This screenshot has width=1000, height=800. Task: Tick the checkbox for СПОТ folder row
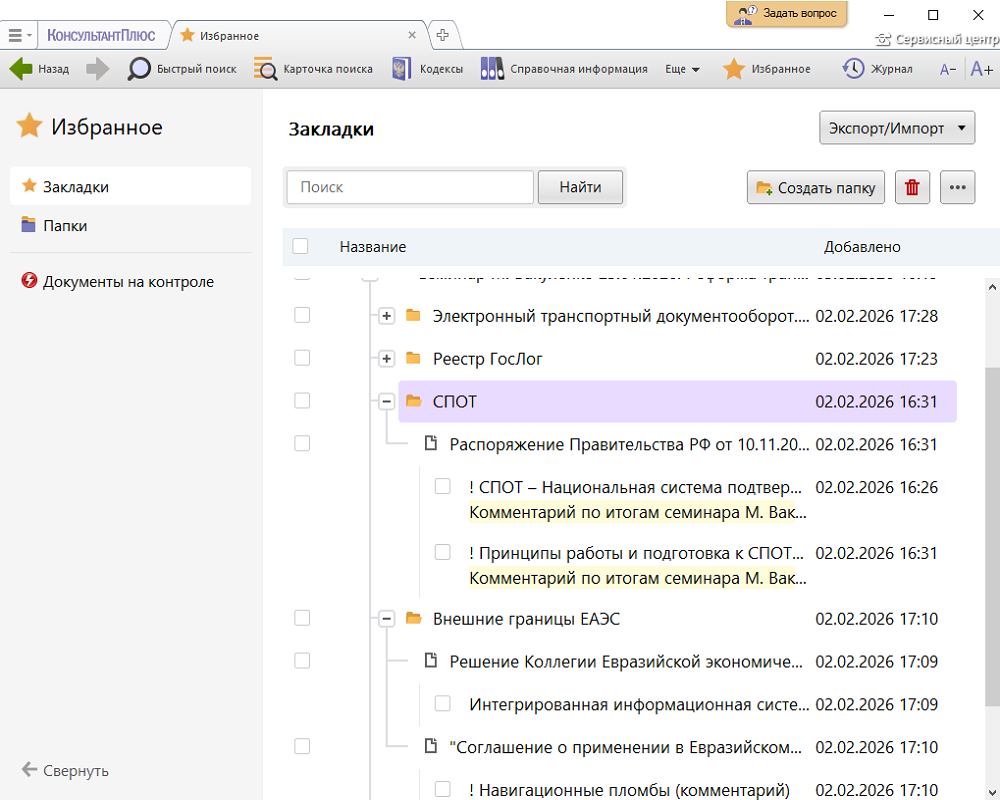pyautogui.click(x=302, y=401)
